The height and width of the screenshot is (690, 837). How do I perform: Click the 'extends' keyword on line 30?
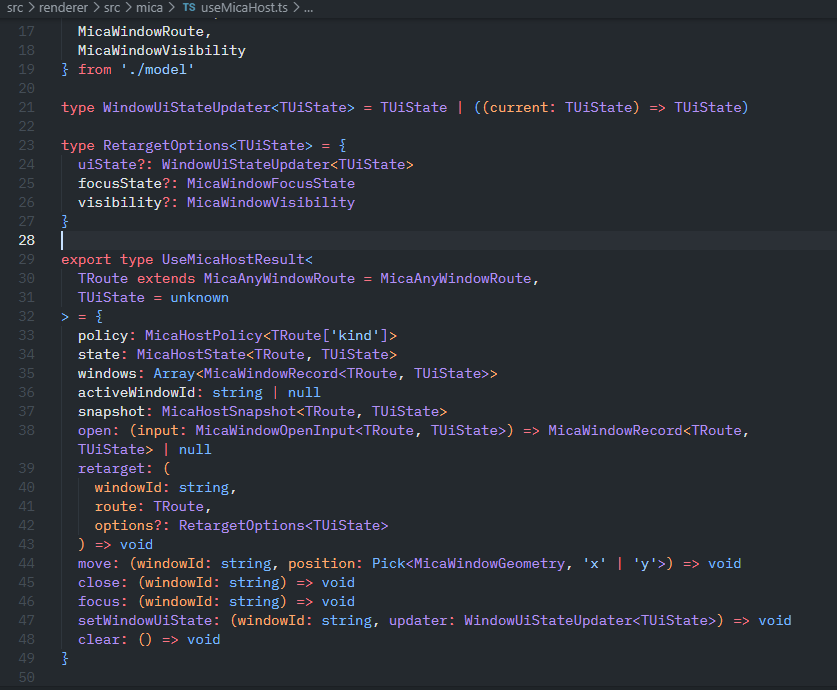click(x=166, y=279)
